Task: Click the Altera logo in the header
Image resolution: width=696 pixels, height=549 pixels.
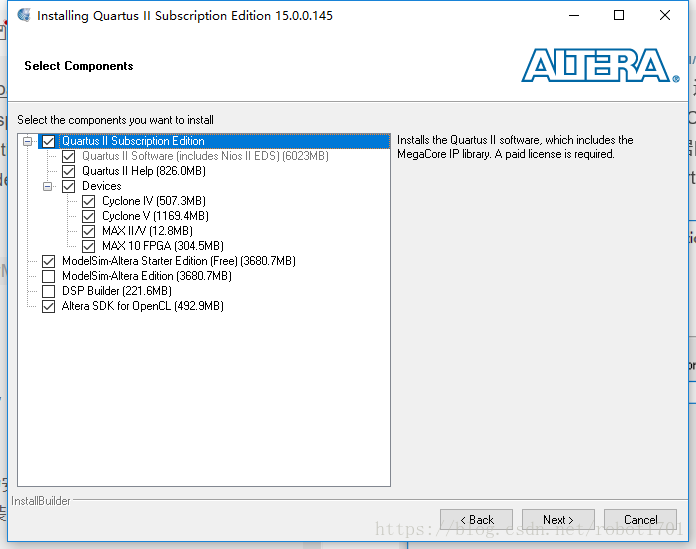Action: point(600,65)
